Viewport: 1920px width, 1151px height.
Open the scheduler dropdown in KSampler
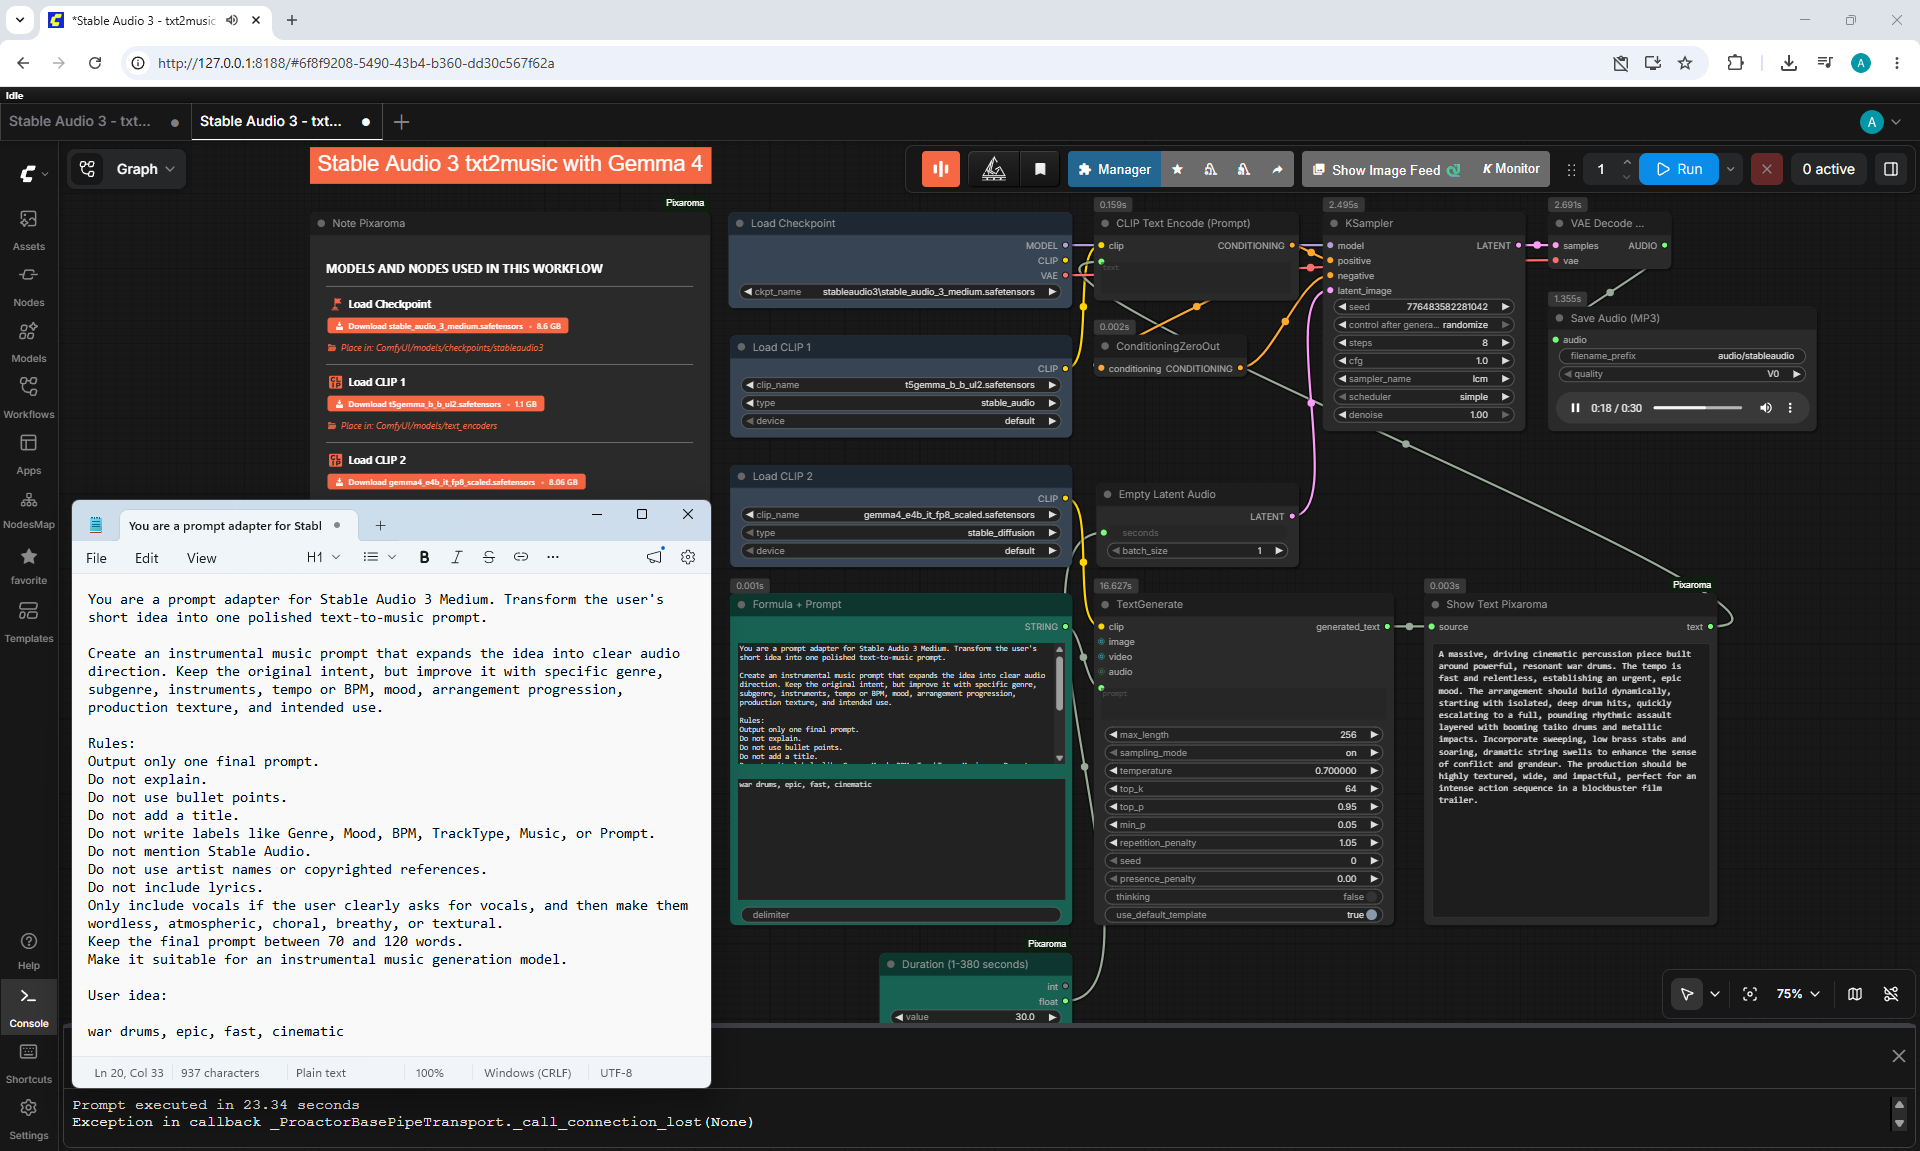(x=1424, y=397)
